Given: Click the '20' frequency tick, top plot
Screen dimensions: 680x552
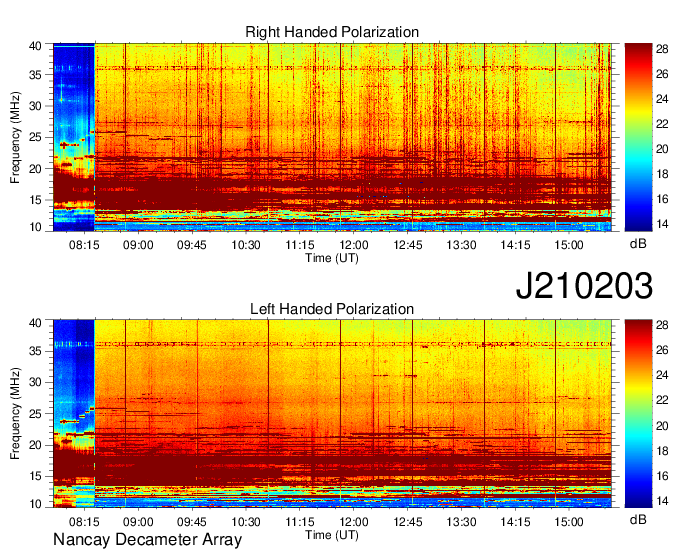Looking at the screenshot, I should [36, 169].
